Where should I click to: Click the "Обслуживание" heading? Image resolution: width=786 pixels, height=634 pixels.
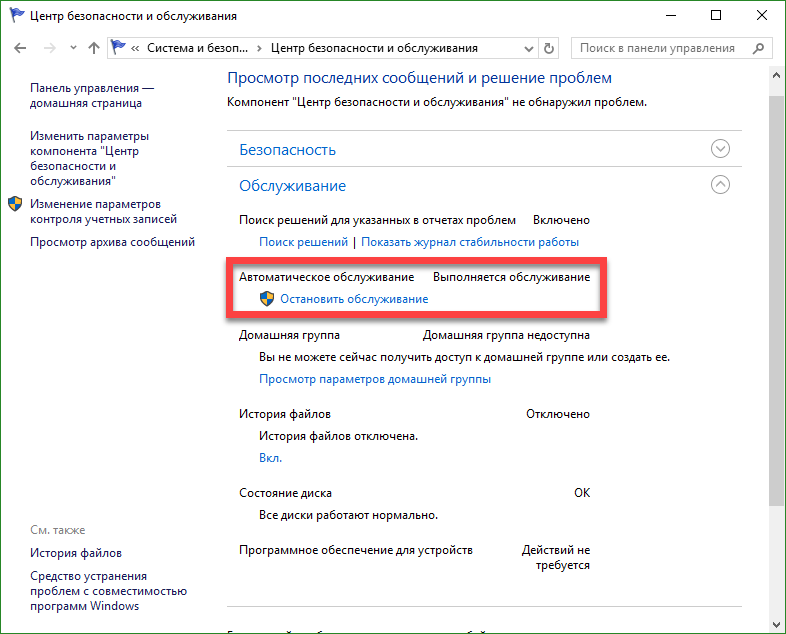click(292, 186)
